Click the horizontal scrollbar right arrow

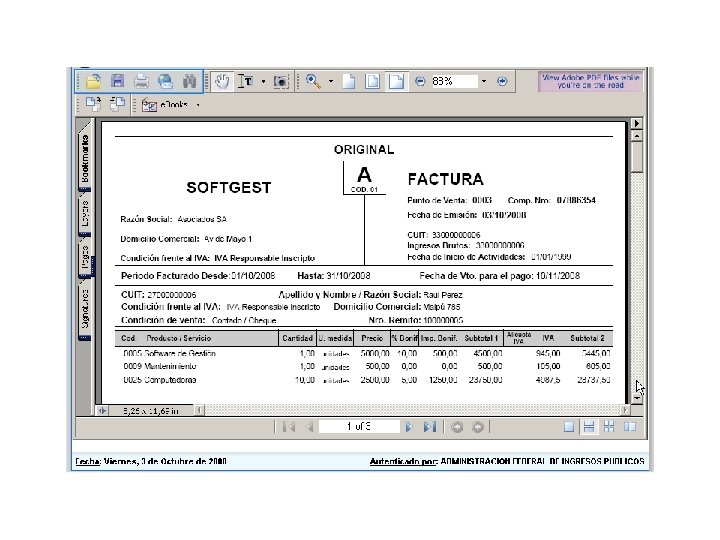[625, 410]
